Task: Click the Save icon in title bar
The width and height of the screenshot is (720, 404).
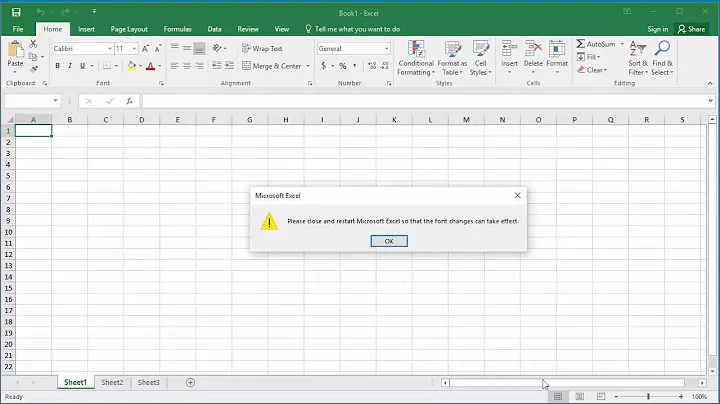Action: (16, 12)
